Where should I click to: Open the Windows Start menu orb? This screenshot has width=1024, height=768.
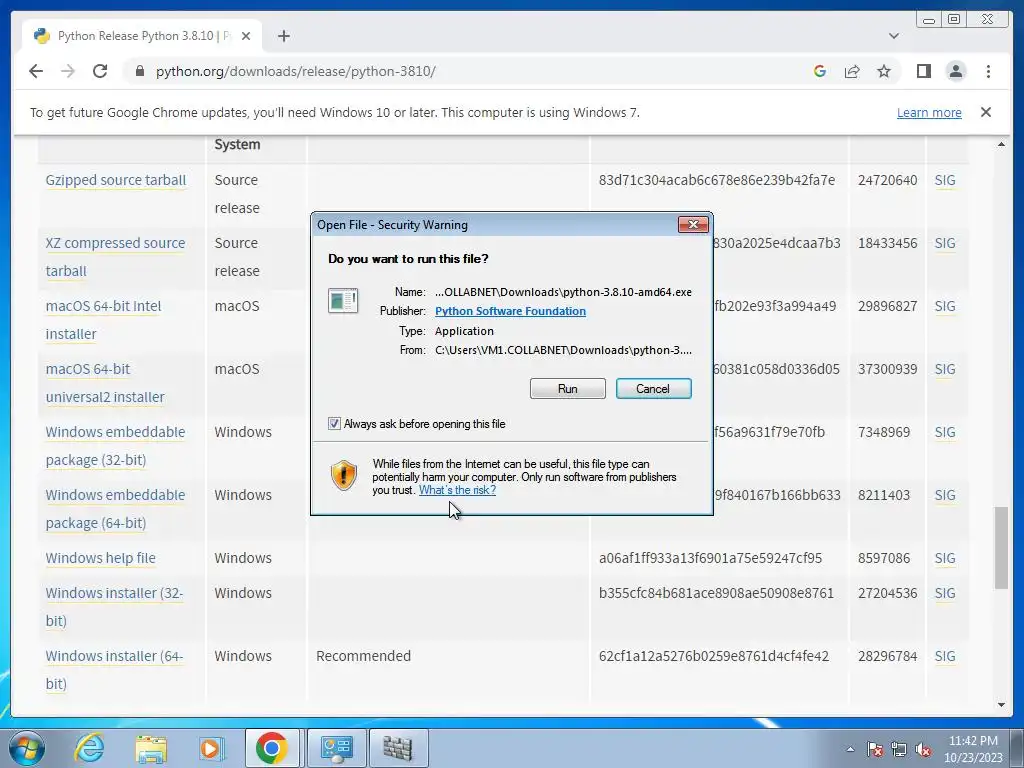[x=27, y=748]
